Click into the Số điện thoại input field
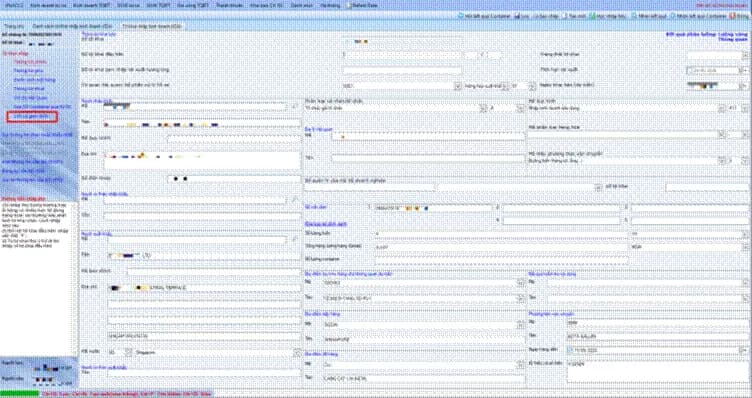Screen dimensions: 752x398 (234, 179)
